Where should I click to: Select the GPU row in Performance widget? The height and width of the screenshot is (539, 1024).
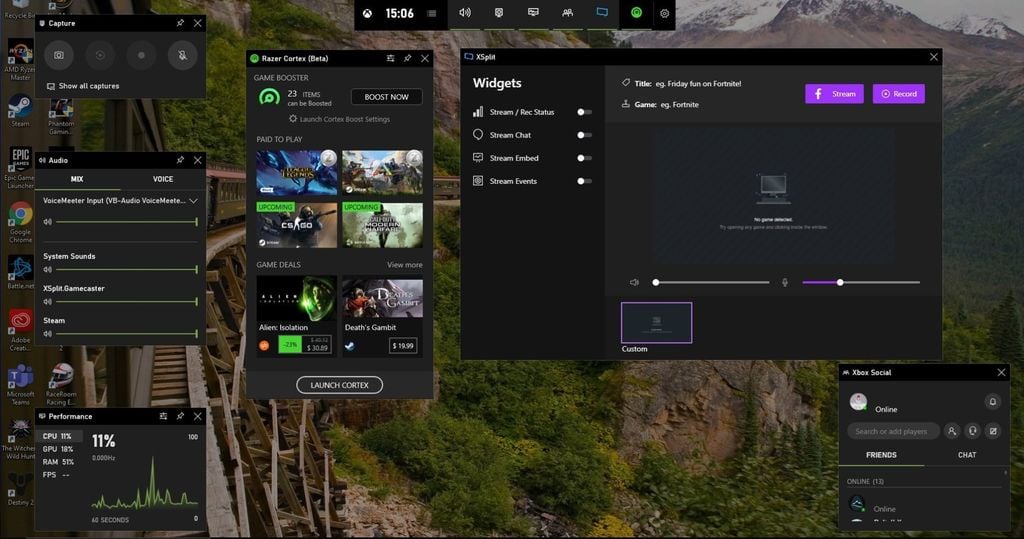(59, 449)
